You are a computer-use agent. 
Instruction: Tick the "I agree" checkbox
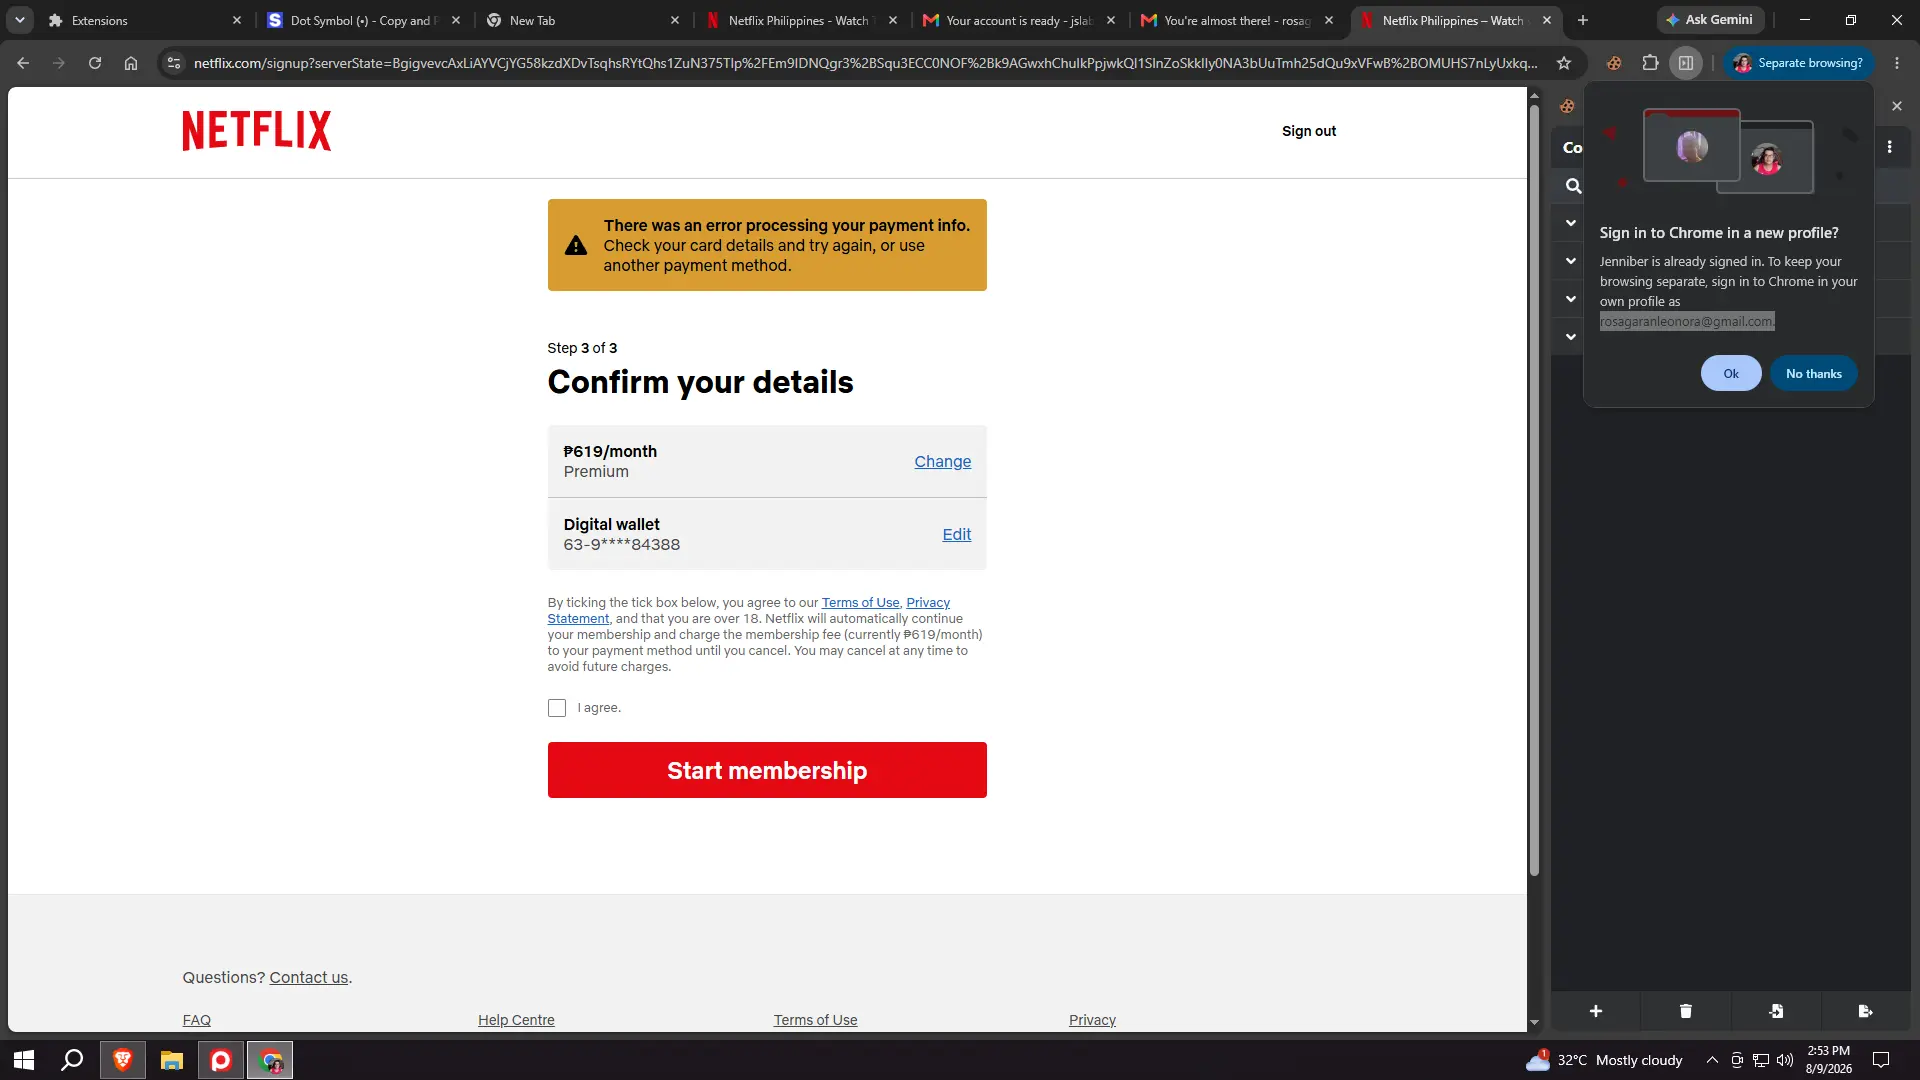tap(557, 708)
